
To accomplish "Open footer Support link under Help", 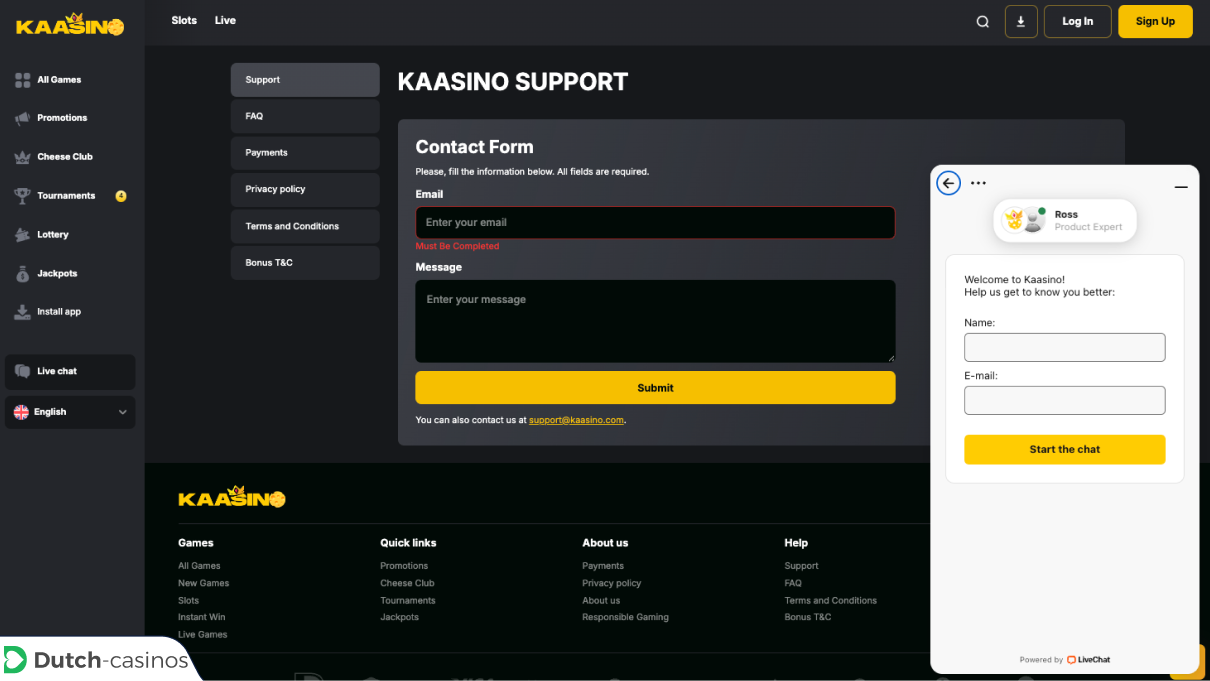I will (x=801, y=566).
